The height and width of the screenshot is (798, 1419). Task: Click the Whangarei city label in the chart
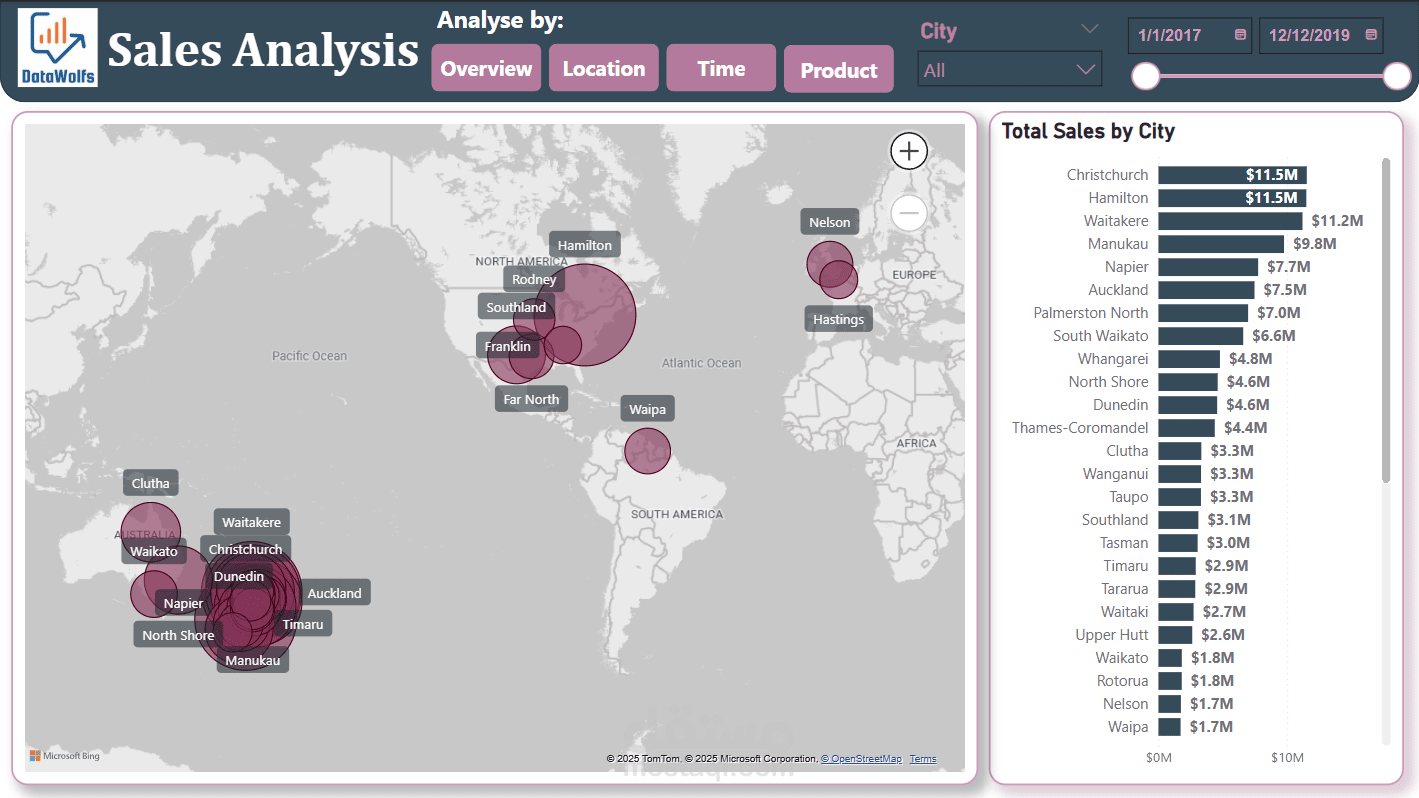pyautogui.click(x=1113, y=359)
